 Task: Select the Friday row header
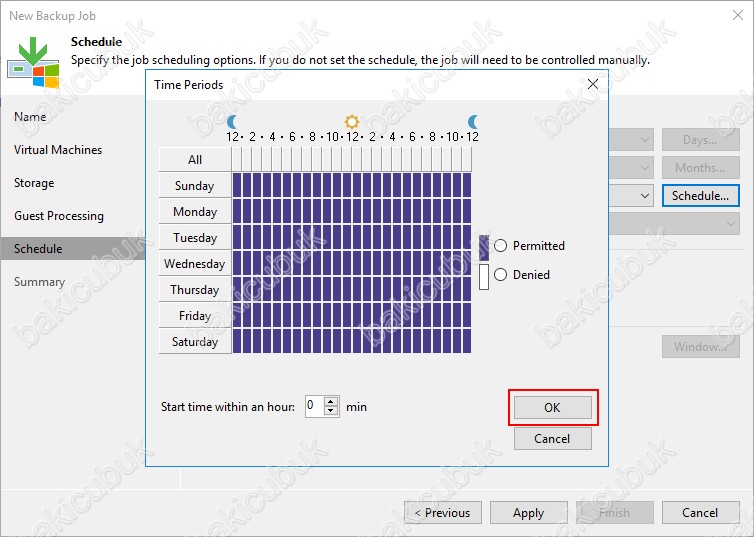click(195, 315)
